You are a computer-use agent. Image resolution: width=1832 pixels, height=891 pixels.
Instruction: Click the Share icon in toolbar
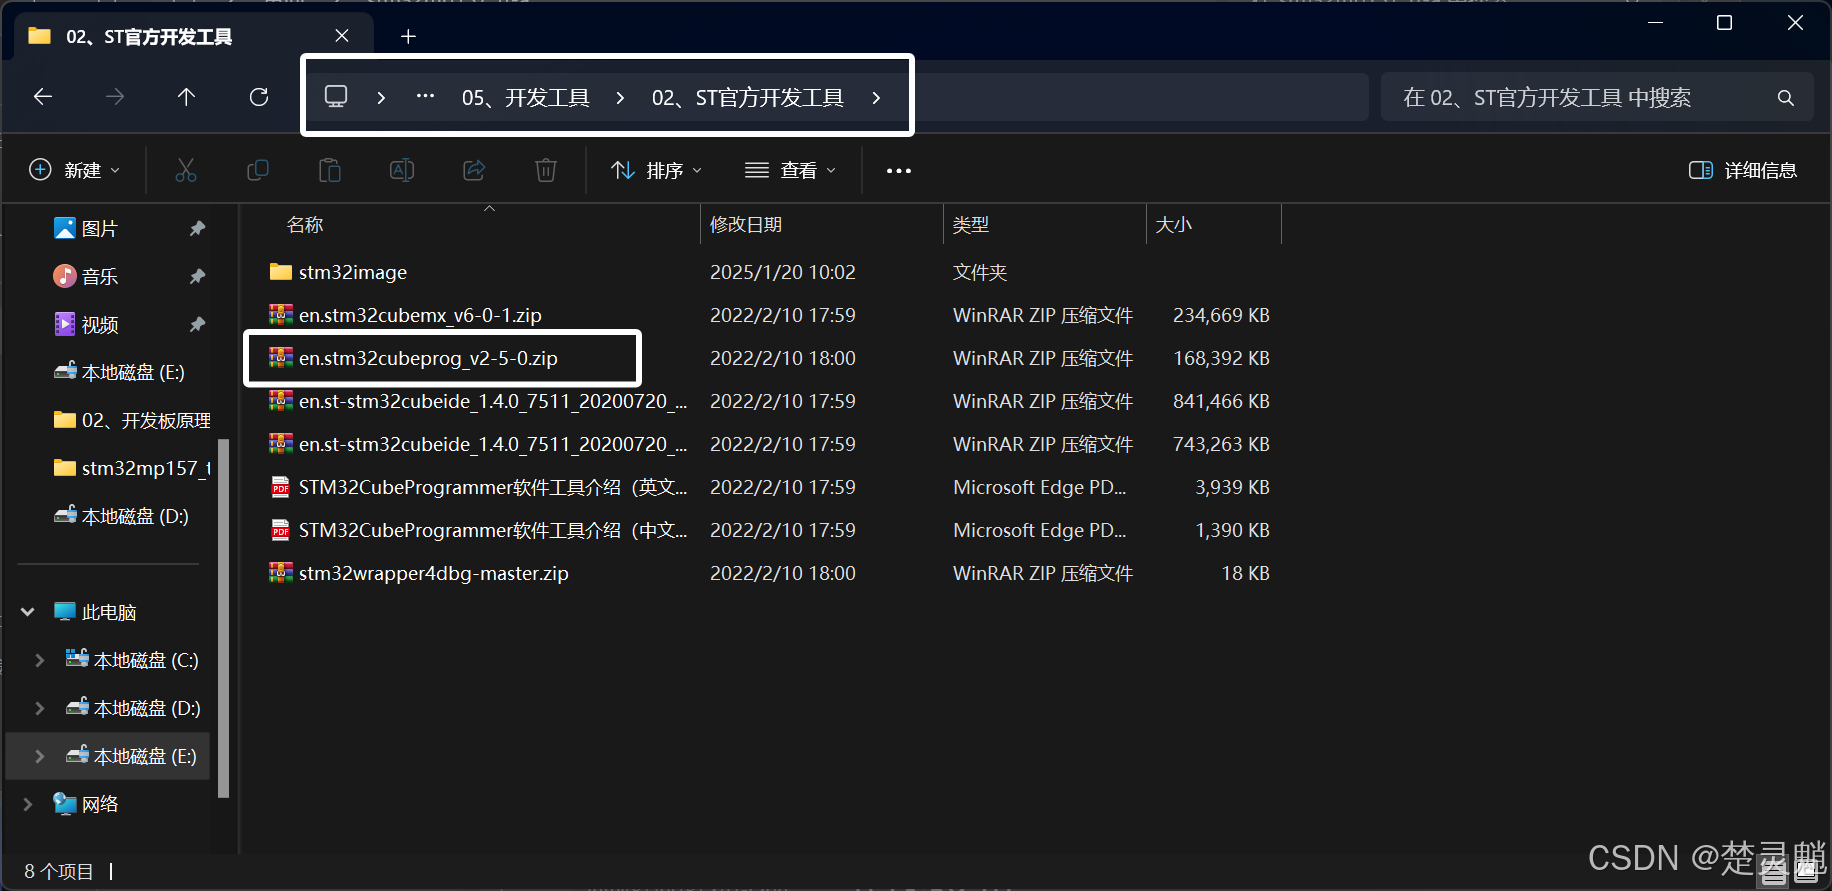(474, 170)
